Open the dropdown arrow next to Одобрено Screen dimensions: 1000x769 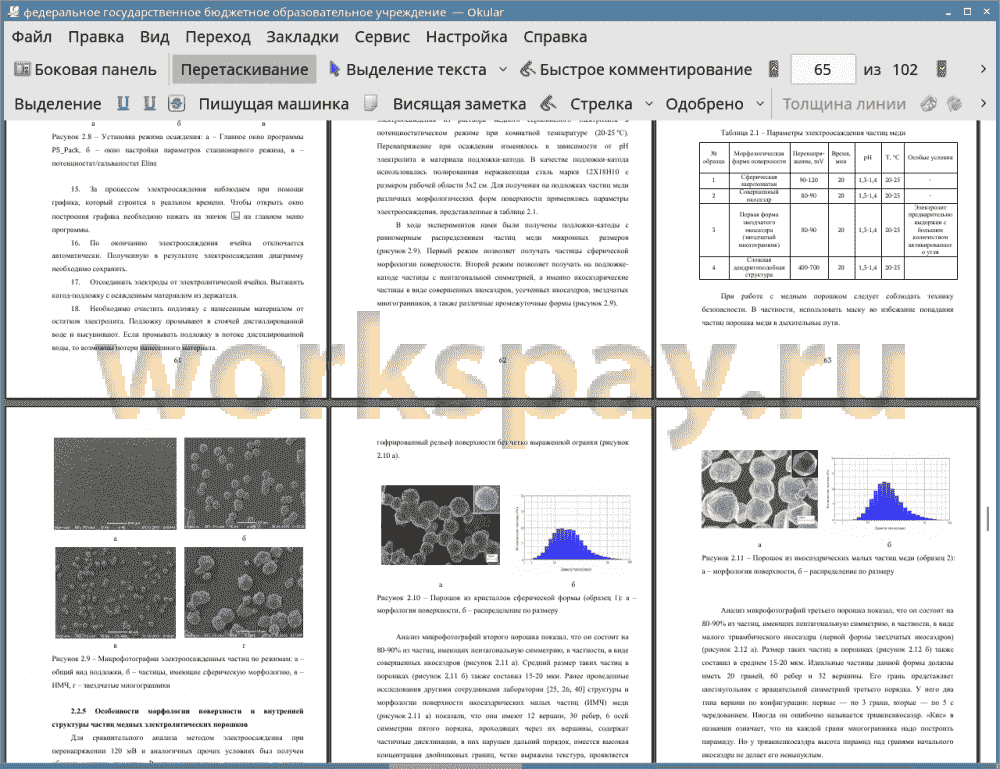coord(760,104)
